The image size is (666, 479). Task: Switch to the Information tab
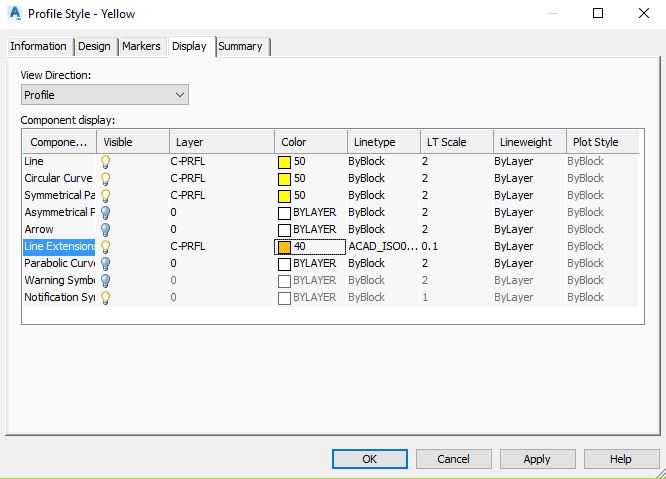pos(39,46)
